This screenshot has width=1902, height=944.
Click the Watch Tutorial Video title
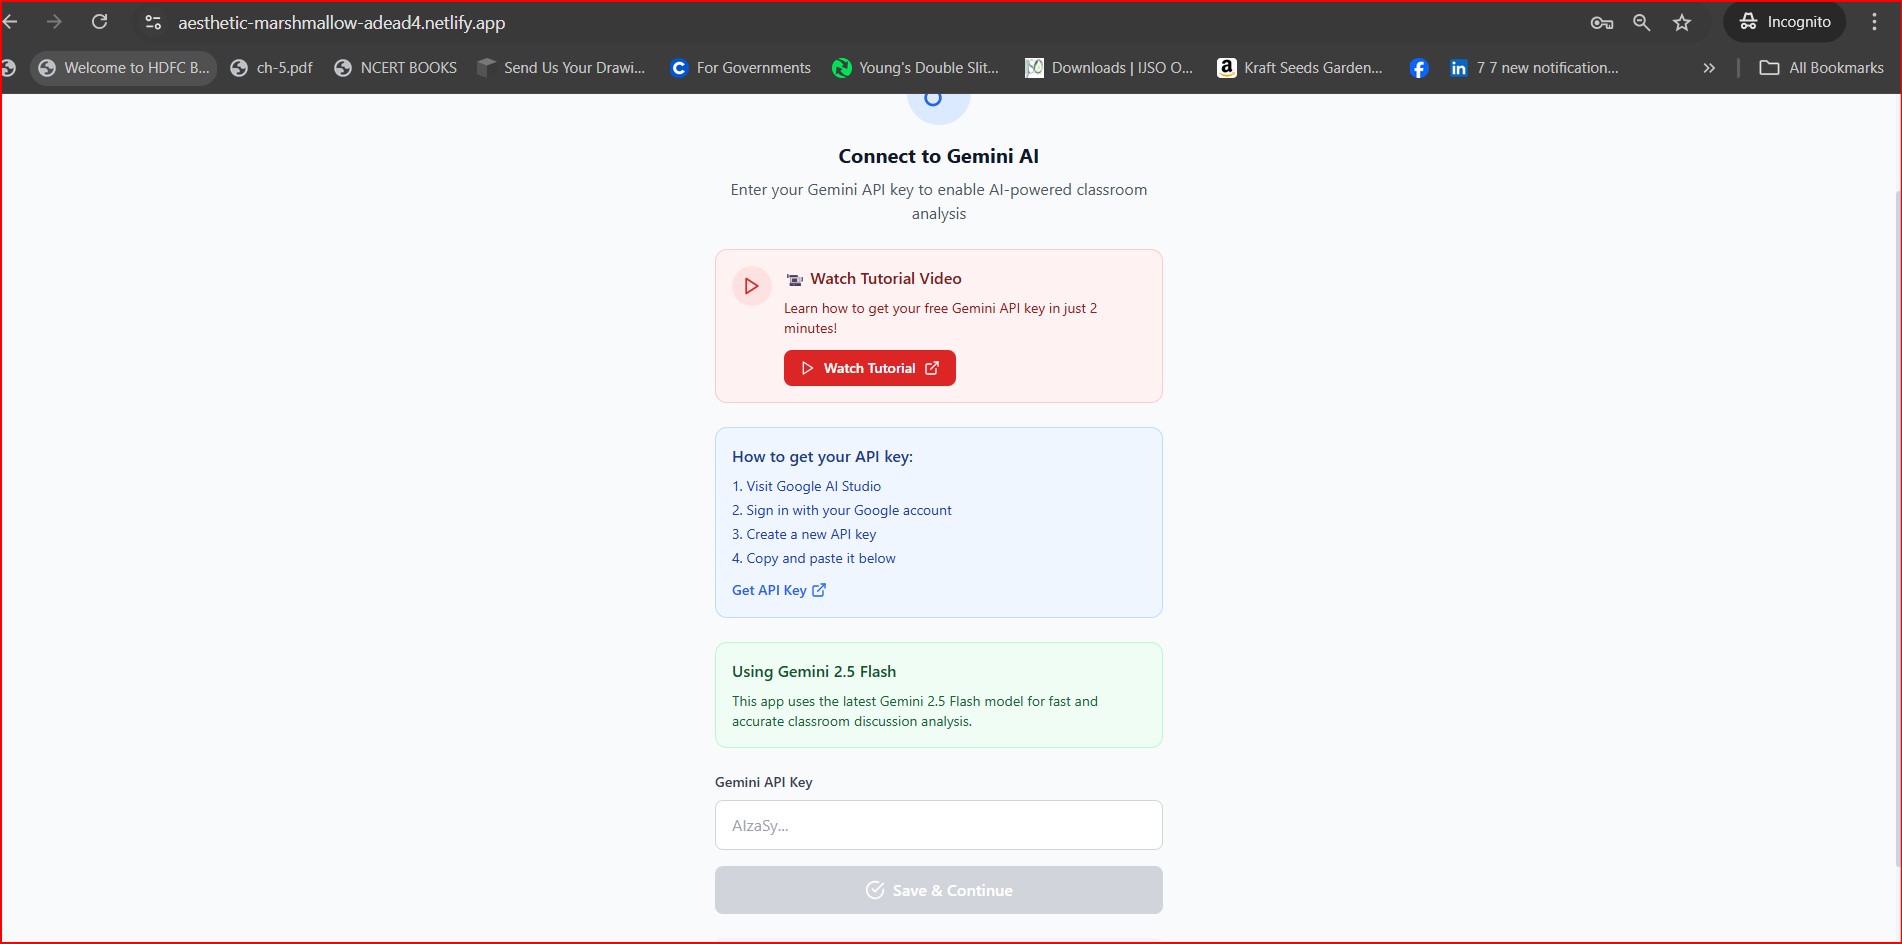pyautogui.click(x=886, y=279)
